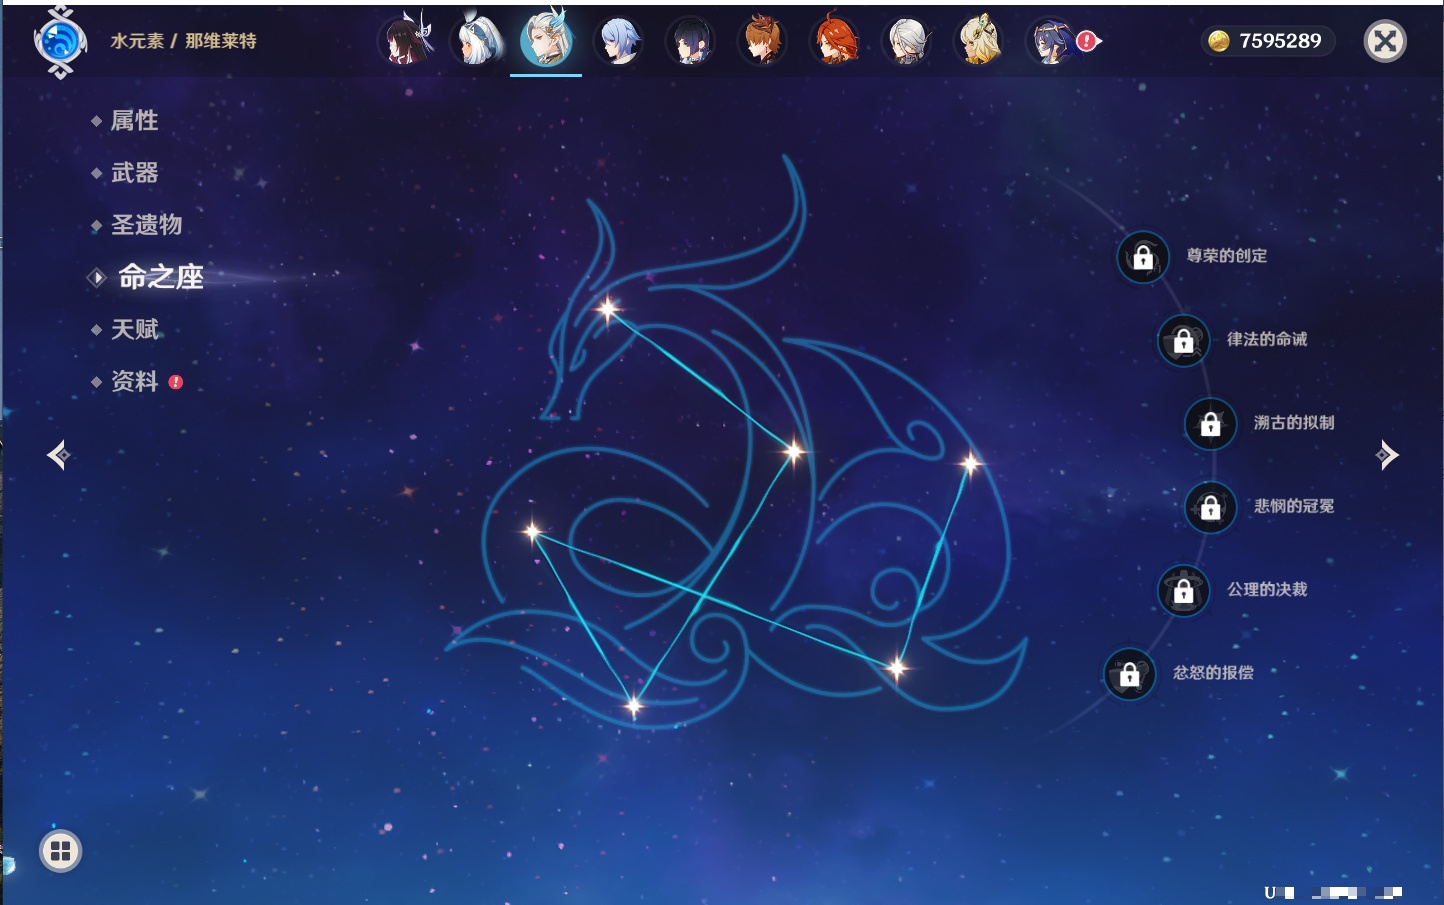Select the blonde character portrait
This screenshot has width=1444, height=905.
coord(978,41)
